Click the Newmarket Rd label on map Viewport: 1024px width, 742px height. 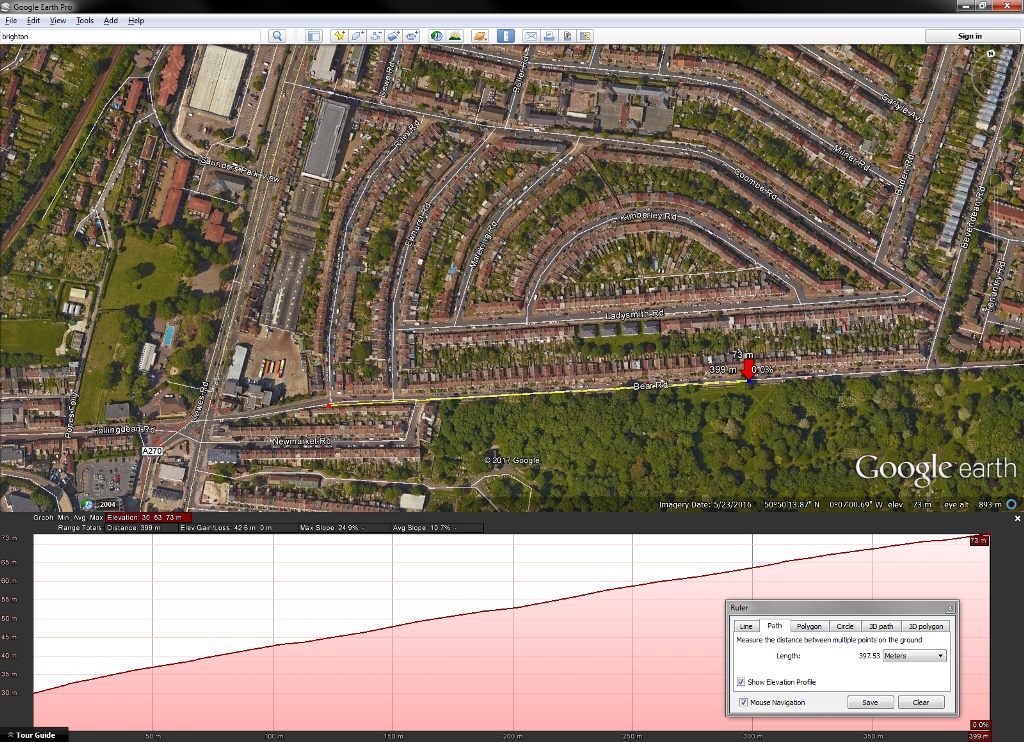pyautogui.click(x=301, y=442)
